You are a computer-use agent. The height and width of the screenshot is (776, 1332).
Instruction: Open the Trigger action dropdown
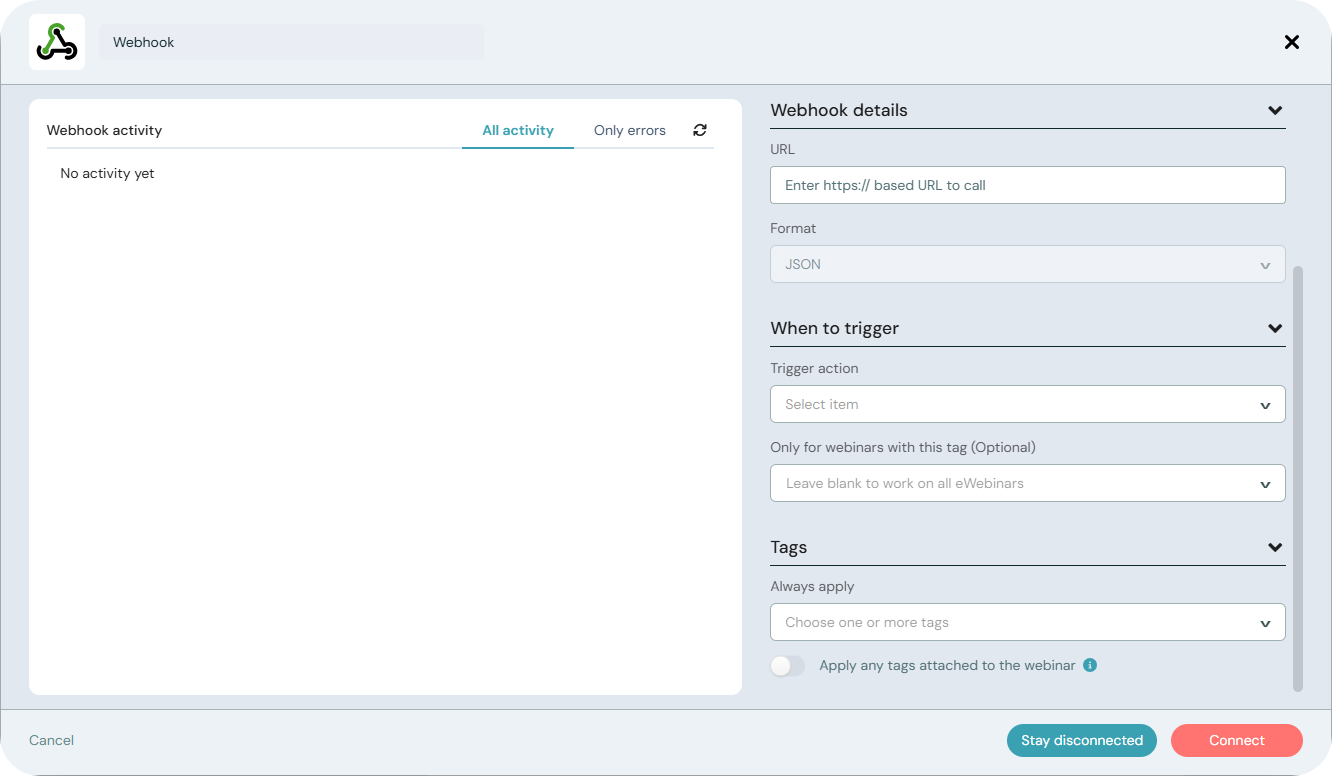pos(1027,404)
